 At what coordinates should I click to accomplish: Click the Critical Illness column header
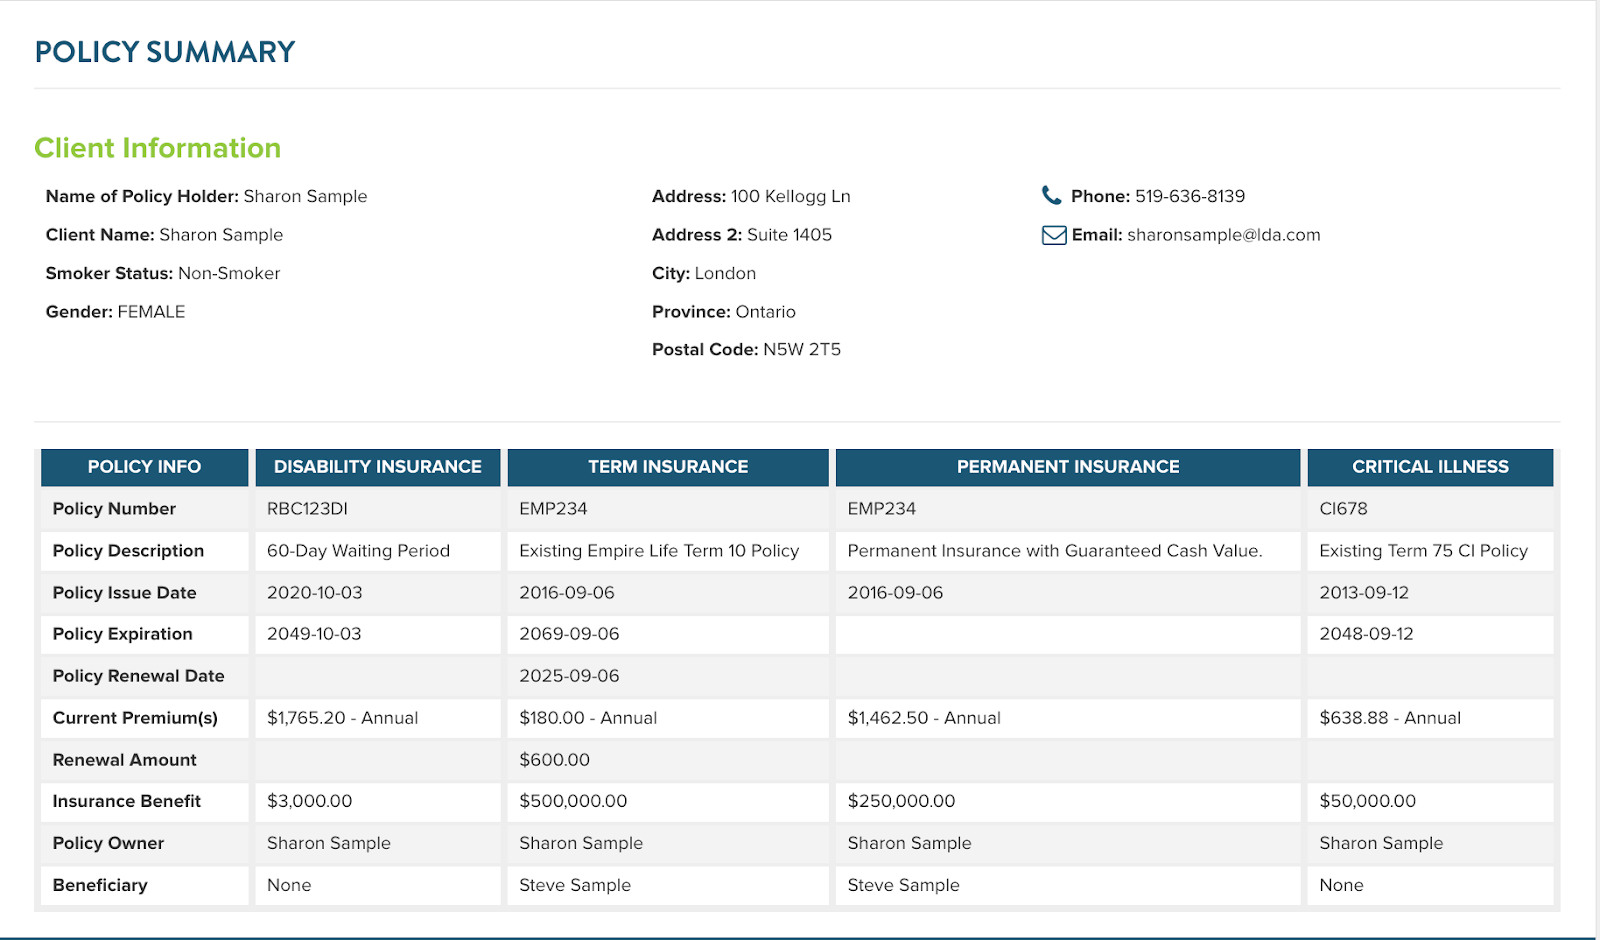1429,467
